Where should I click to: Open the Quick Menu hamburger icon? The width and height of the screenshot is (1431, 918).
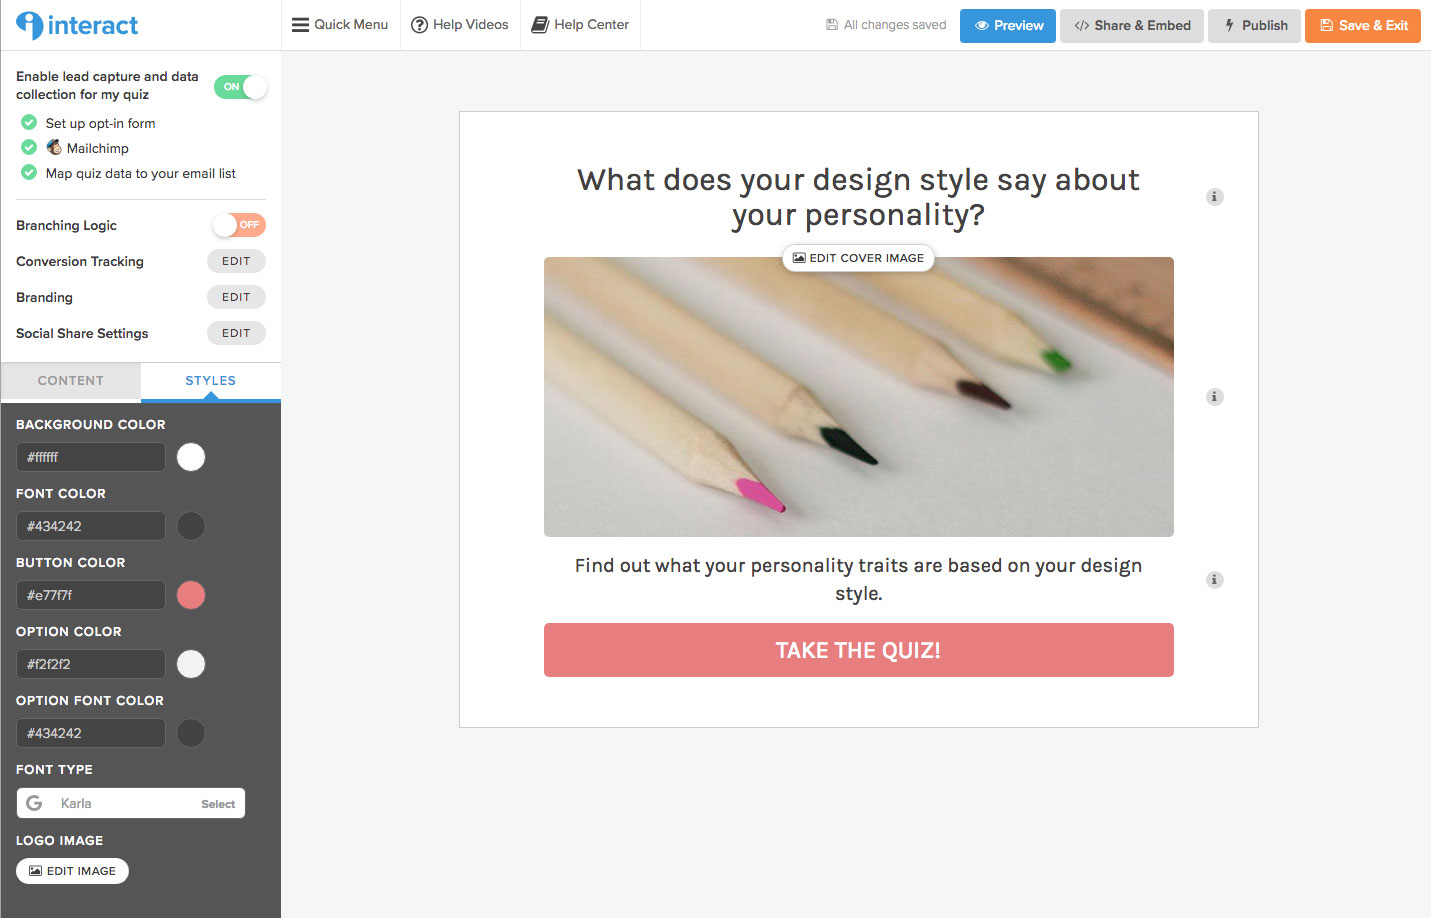300,24
